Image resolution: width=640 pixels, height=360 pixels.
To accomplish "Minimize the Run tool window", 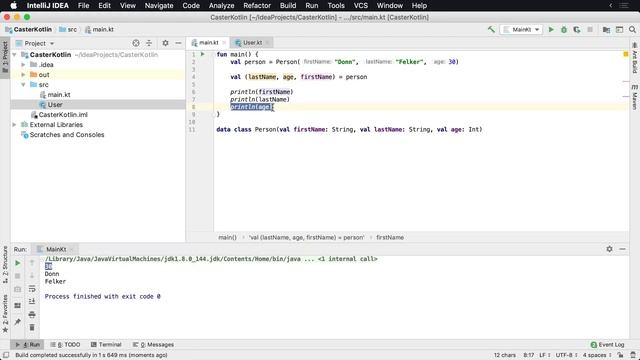I will [622, 249].
